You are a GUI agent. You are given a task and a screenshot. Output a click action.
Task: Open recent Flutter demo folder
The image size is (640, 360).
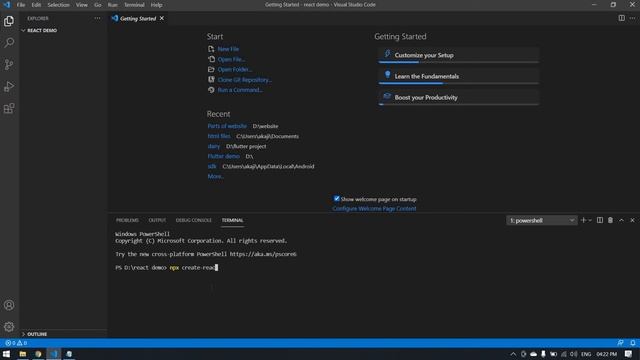[x=223, y=156]
